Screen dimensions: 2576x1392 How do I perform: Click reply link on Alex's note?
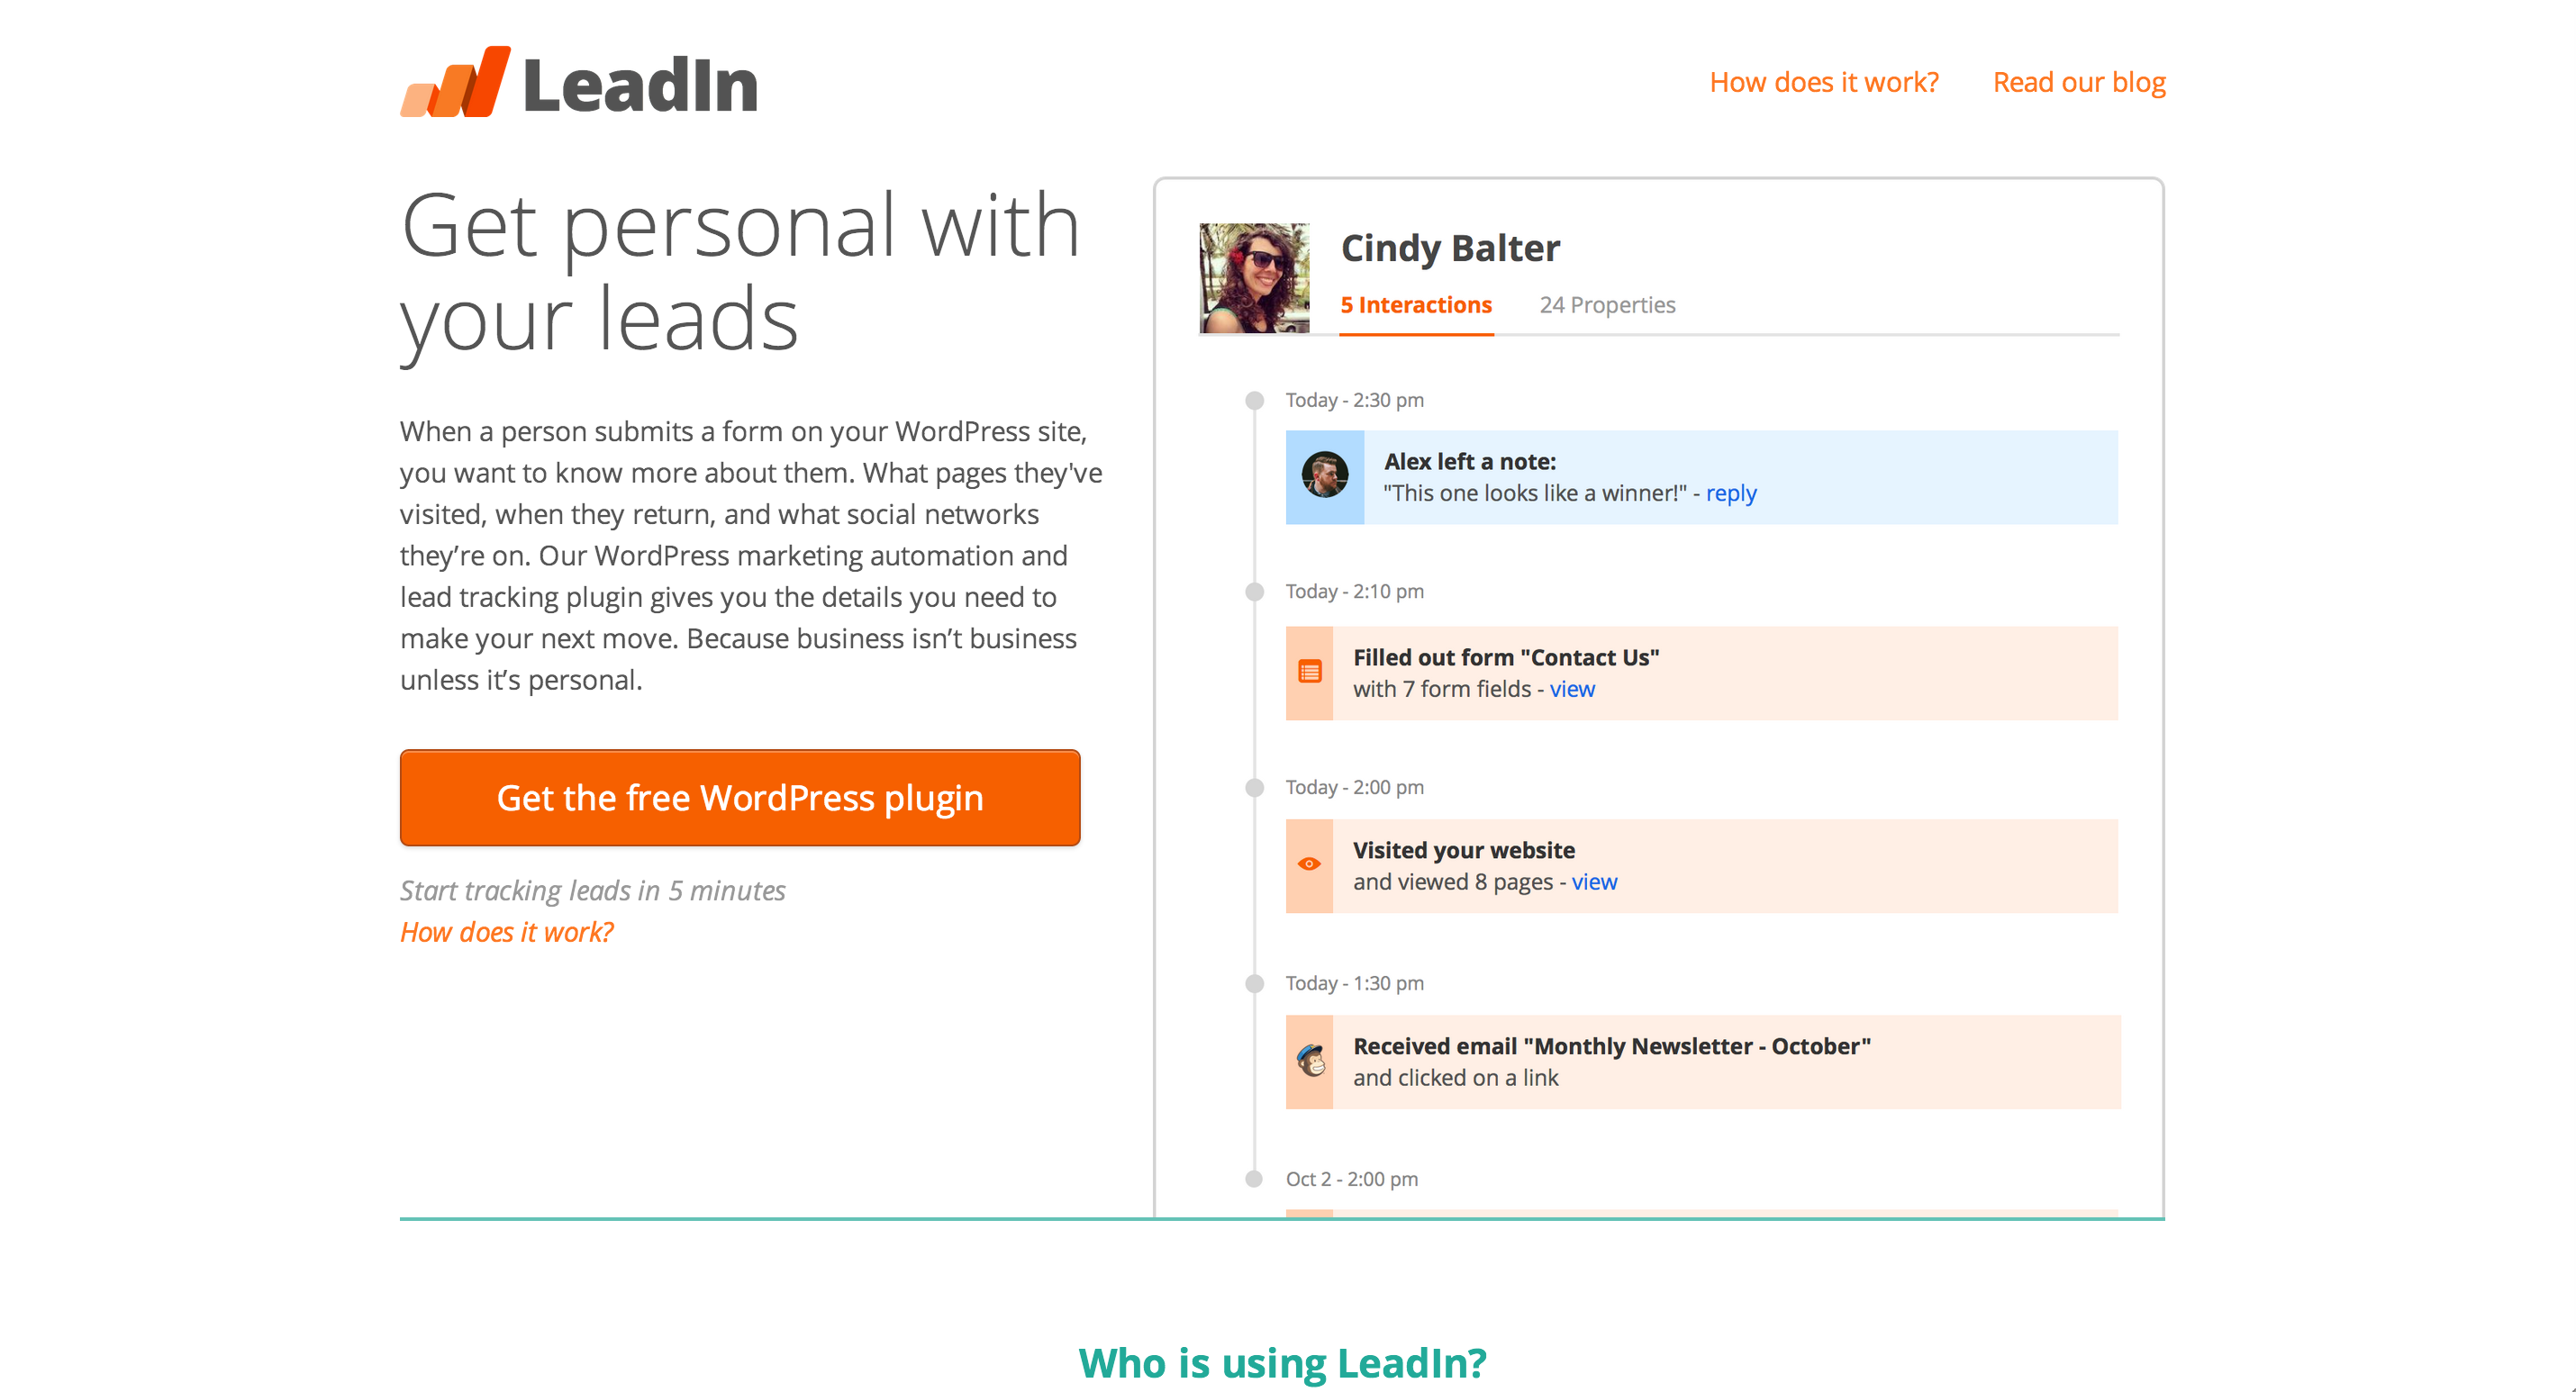pos(1731,493)
